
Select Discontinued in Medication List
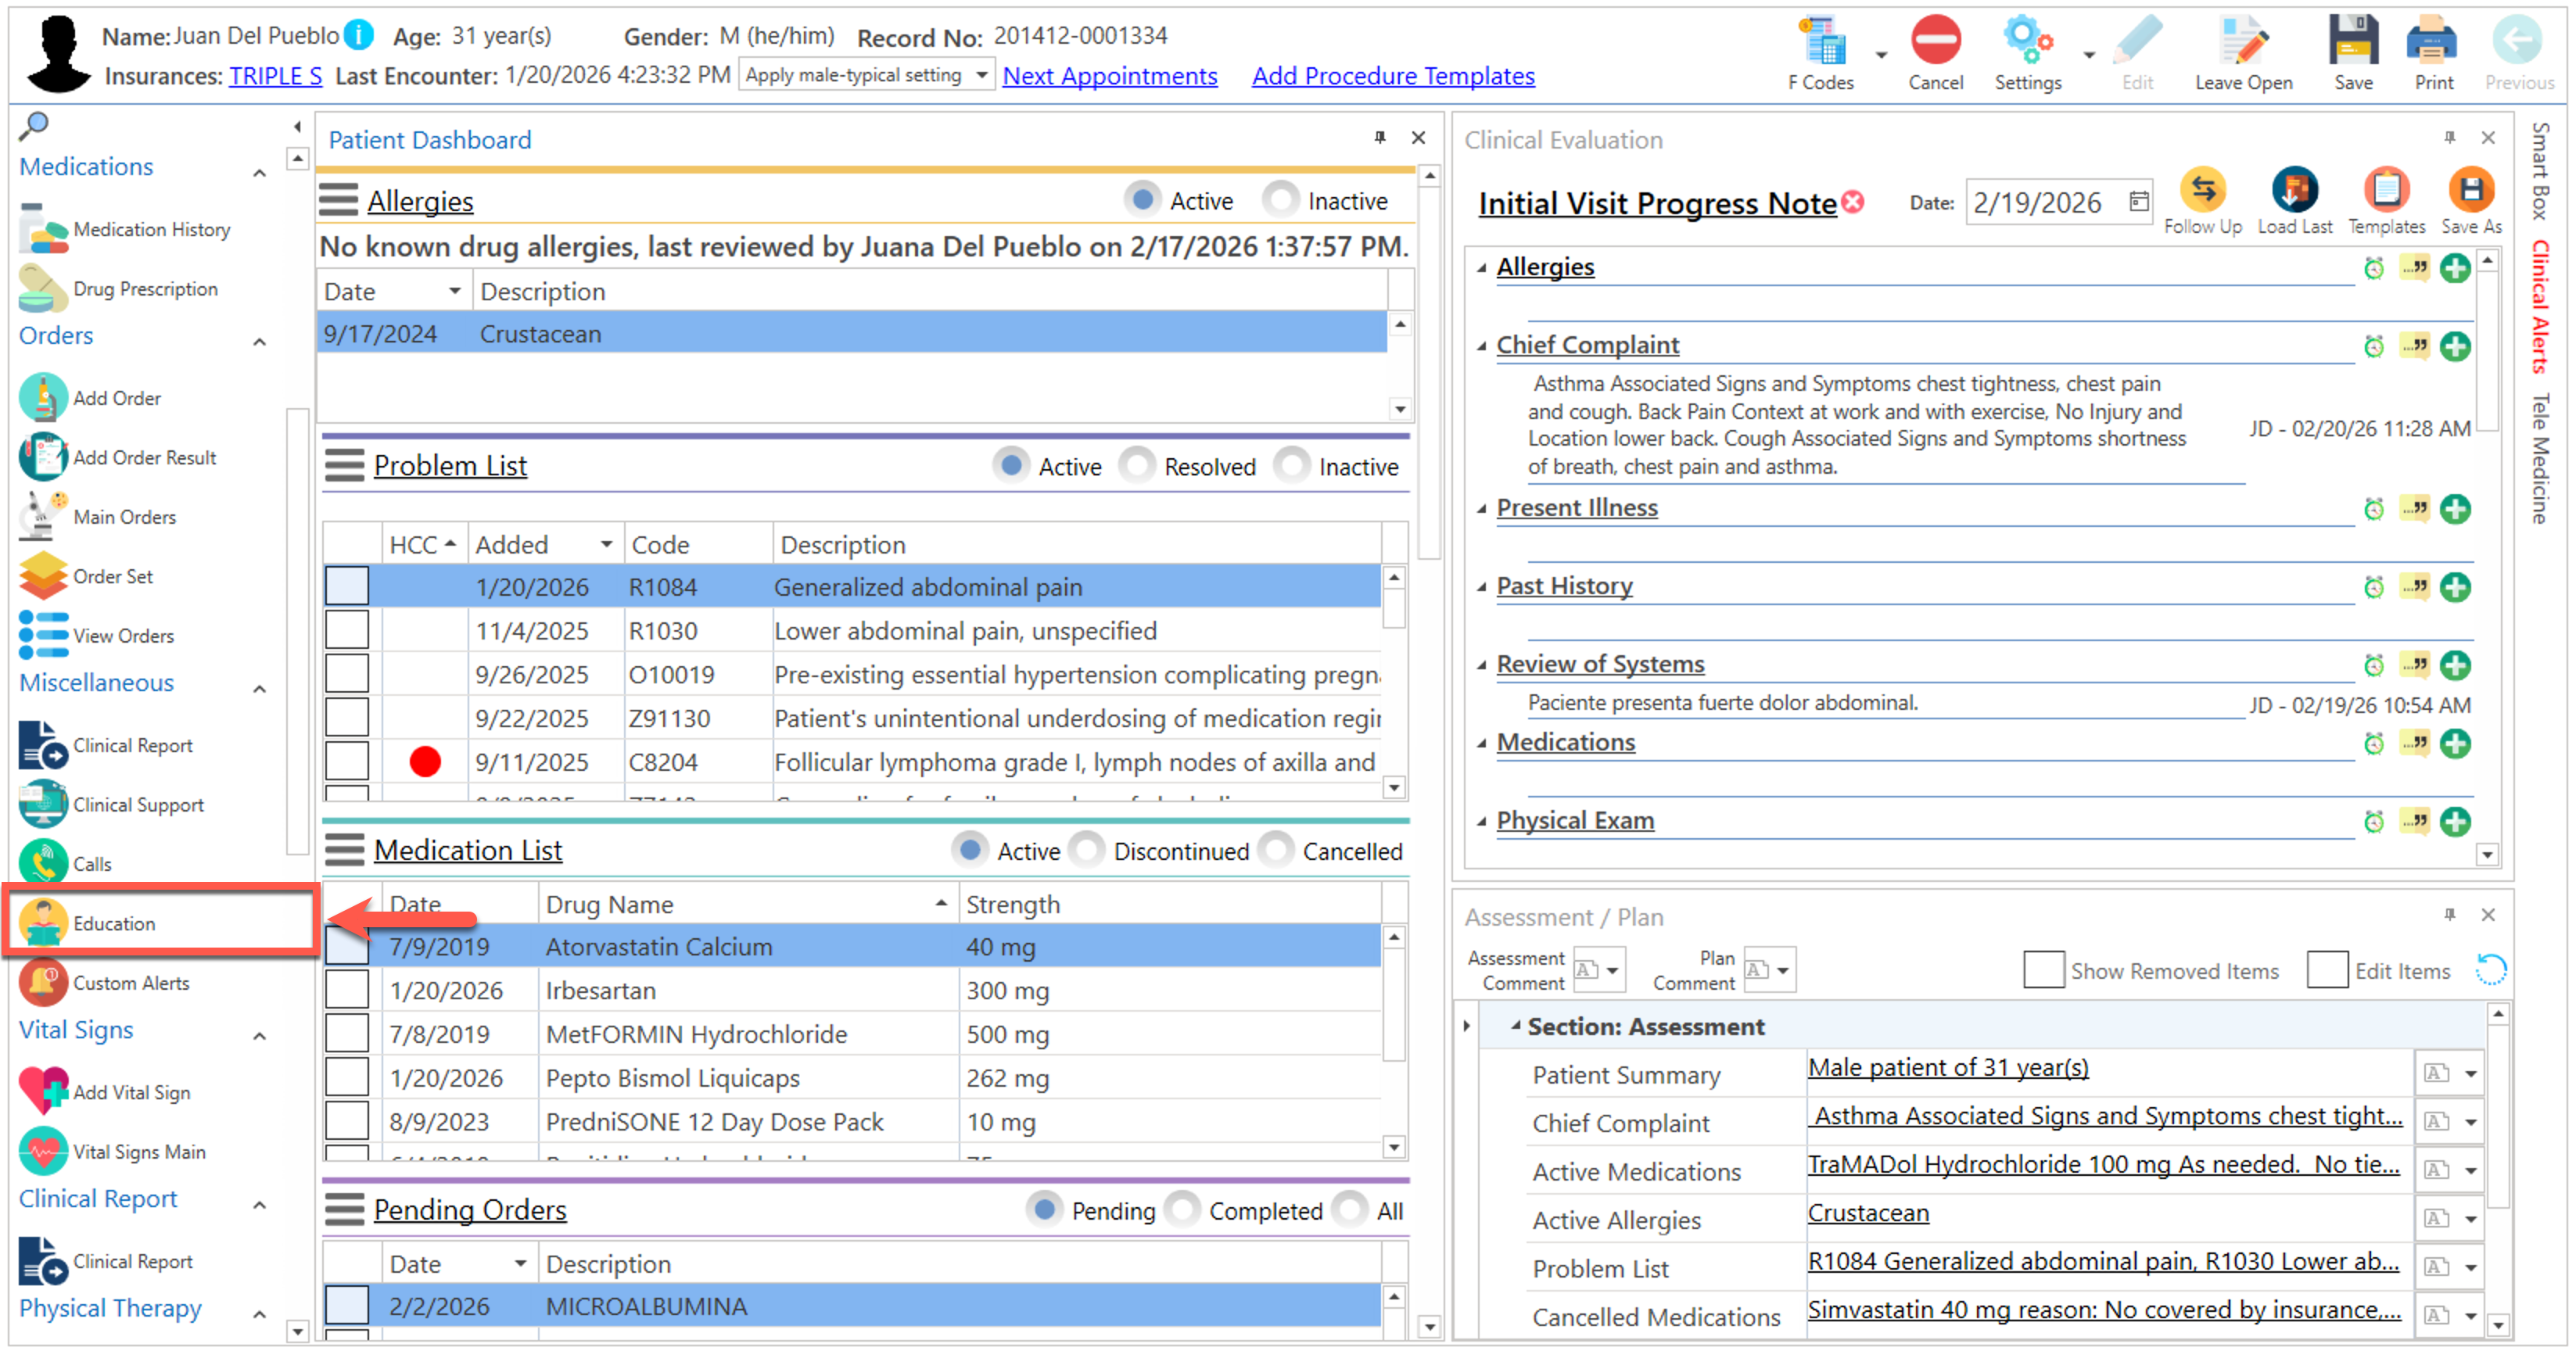[1087, 851]
